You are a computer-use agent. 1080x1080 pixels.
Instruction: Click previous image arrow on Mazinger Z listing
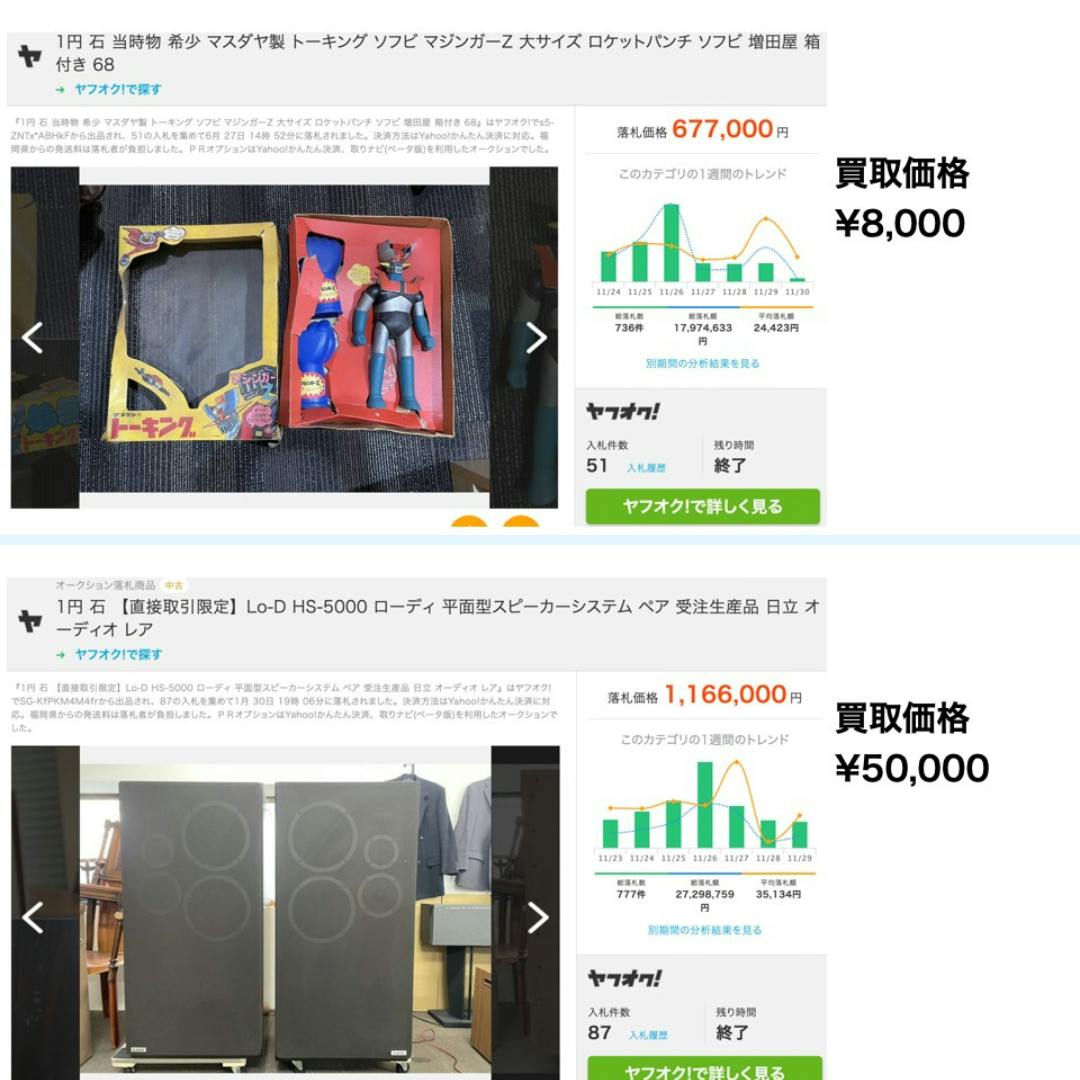(x=32, y=338)
